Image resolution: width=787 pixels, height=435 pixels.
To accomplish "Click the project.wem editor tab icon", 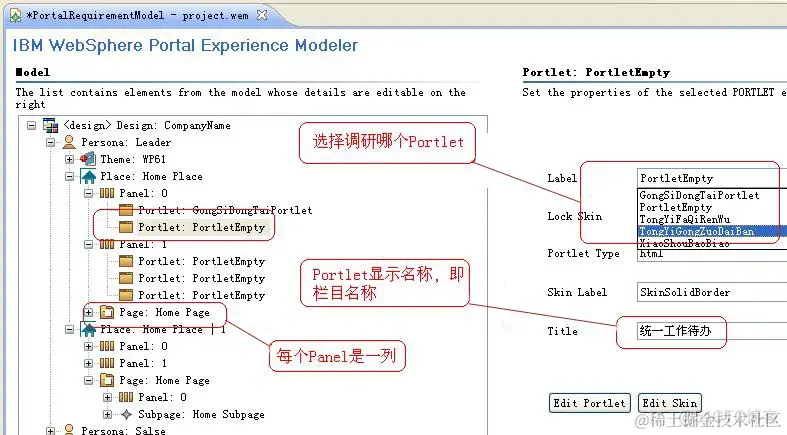I will (x=16, y=16).
